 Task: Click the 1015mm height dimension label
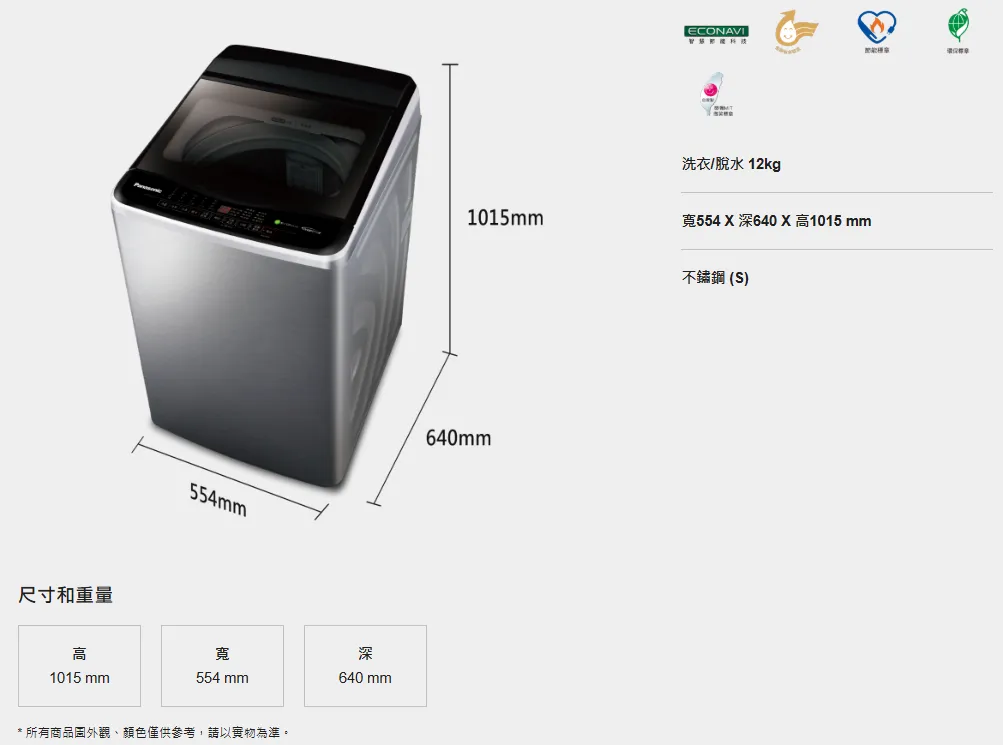[x=505, y=217]
